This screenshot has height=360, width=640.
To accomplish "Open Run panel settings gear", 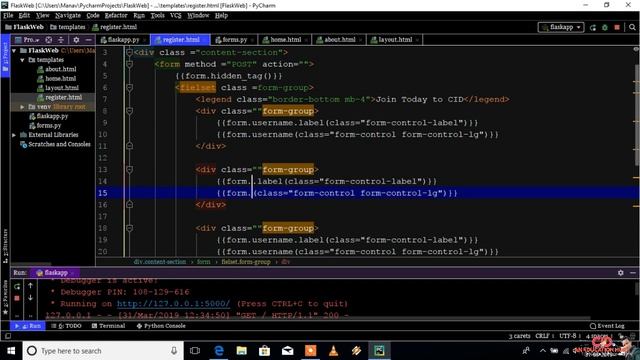I will (x=620, y=273).
